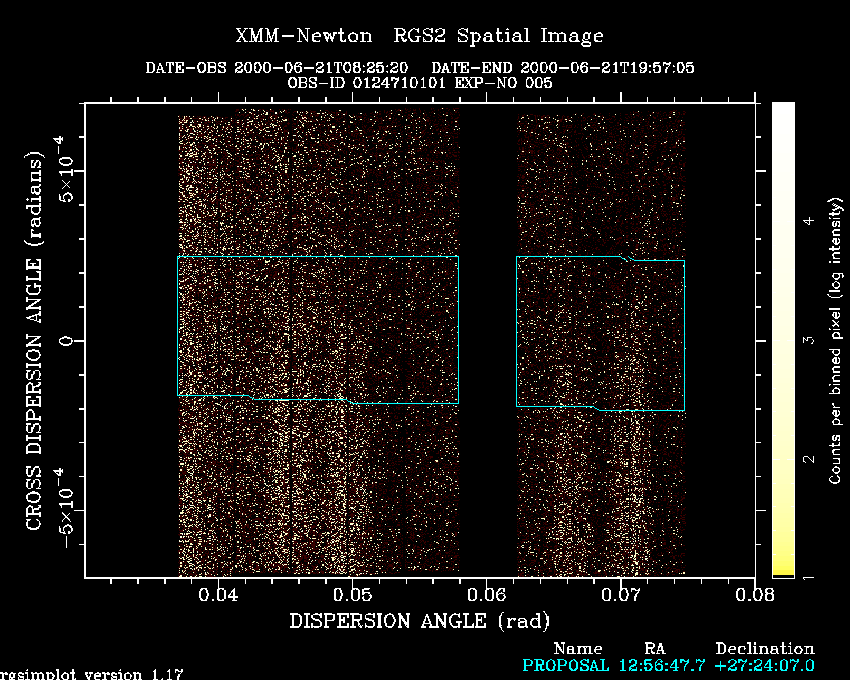Click the plot title 'XMM-Newton RGS2 Spatial Image'

419,36
